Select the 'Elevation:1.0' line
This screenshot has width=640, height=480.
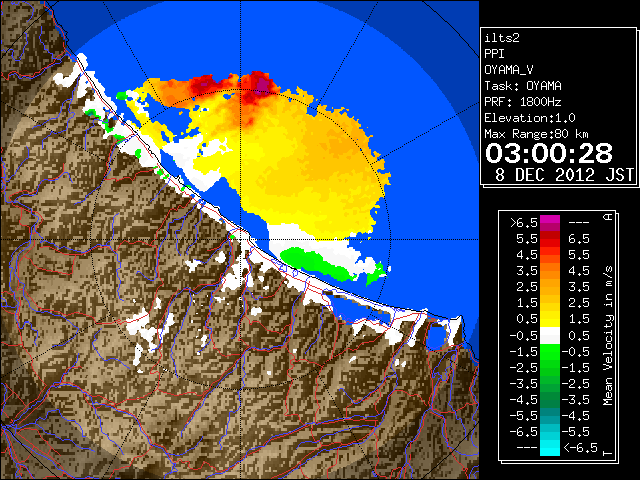point(530,118)
